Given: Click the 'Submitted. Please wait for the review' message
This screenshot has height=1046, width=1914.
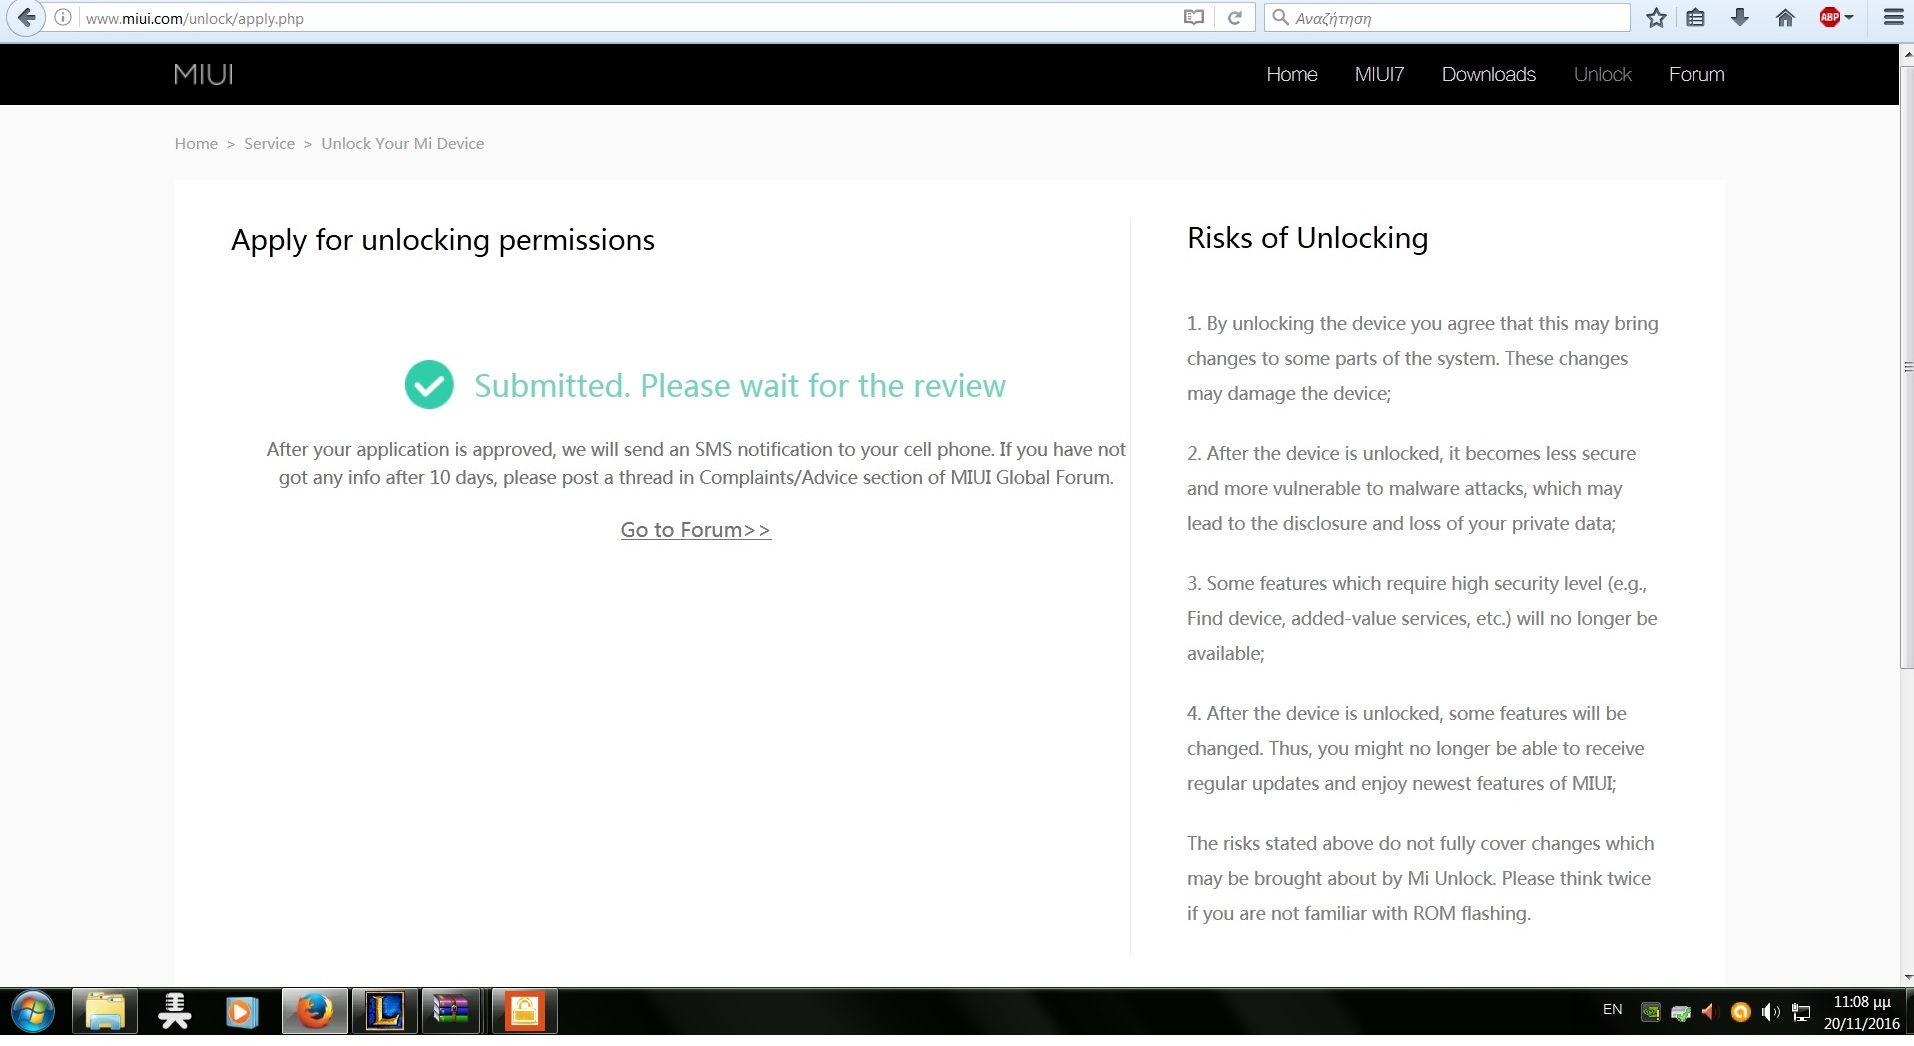Looking at the screenshot, I should (740, 385).
